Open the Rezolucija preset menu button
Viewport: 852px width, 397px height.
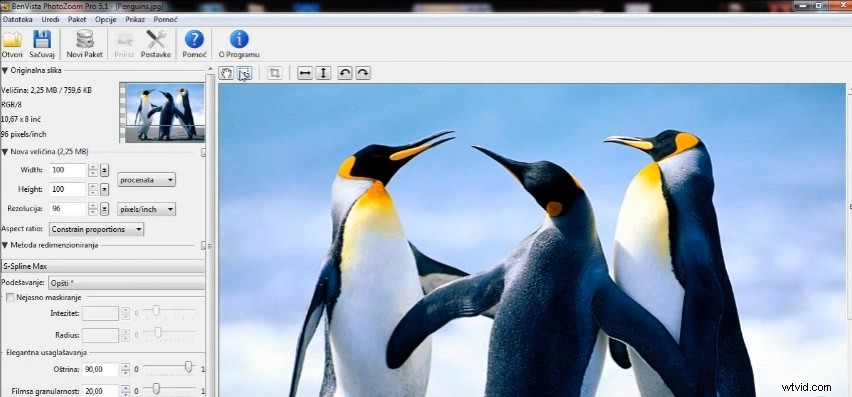pyautogui.click(x=105, y=209)
